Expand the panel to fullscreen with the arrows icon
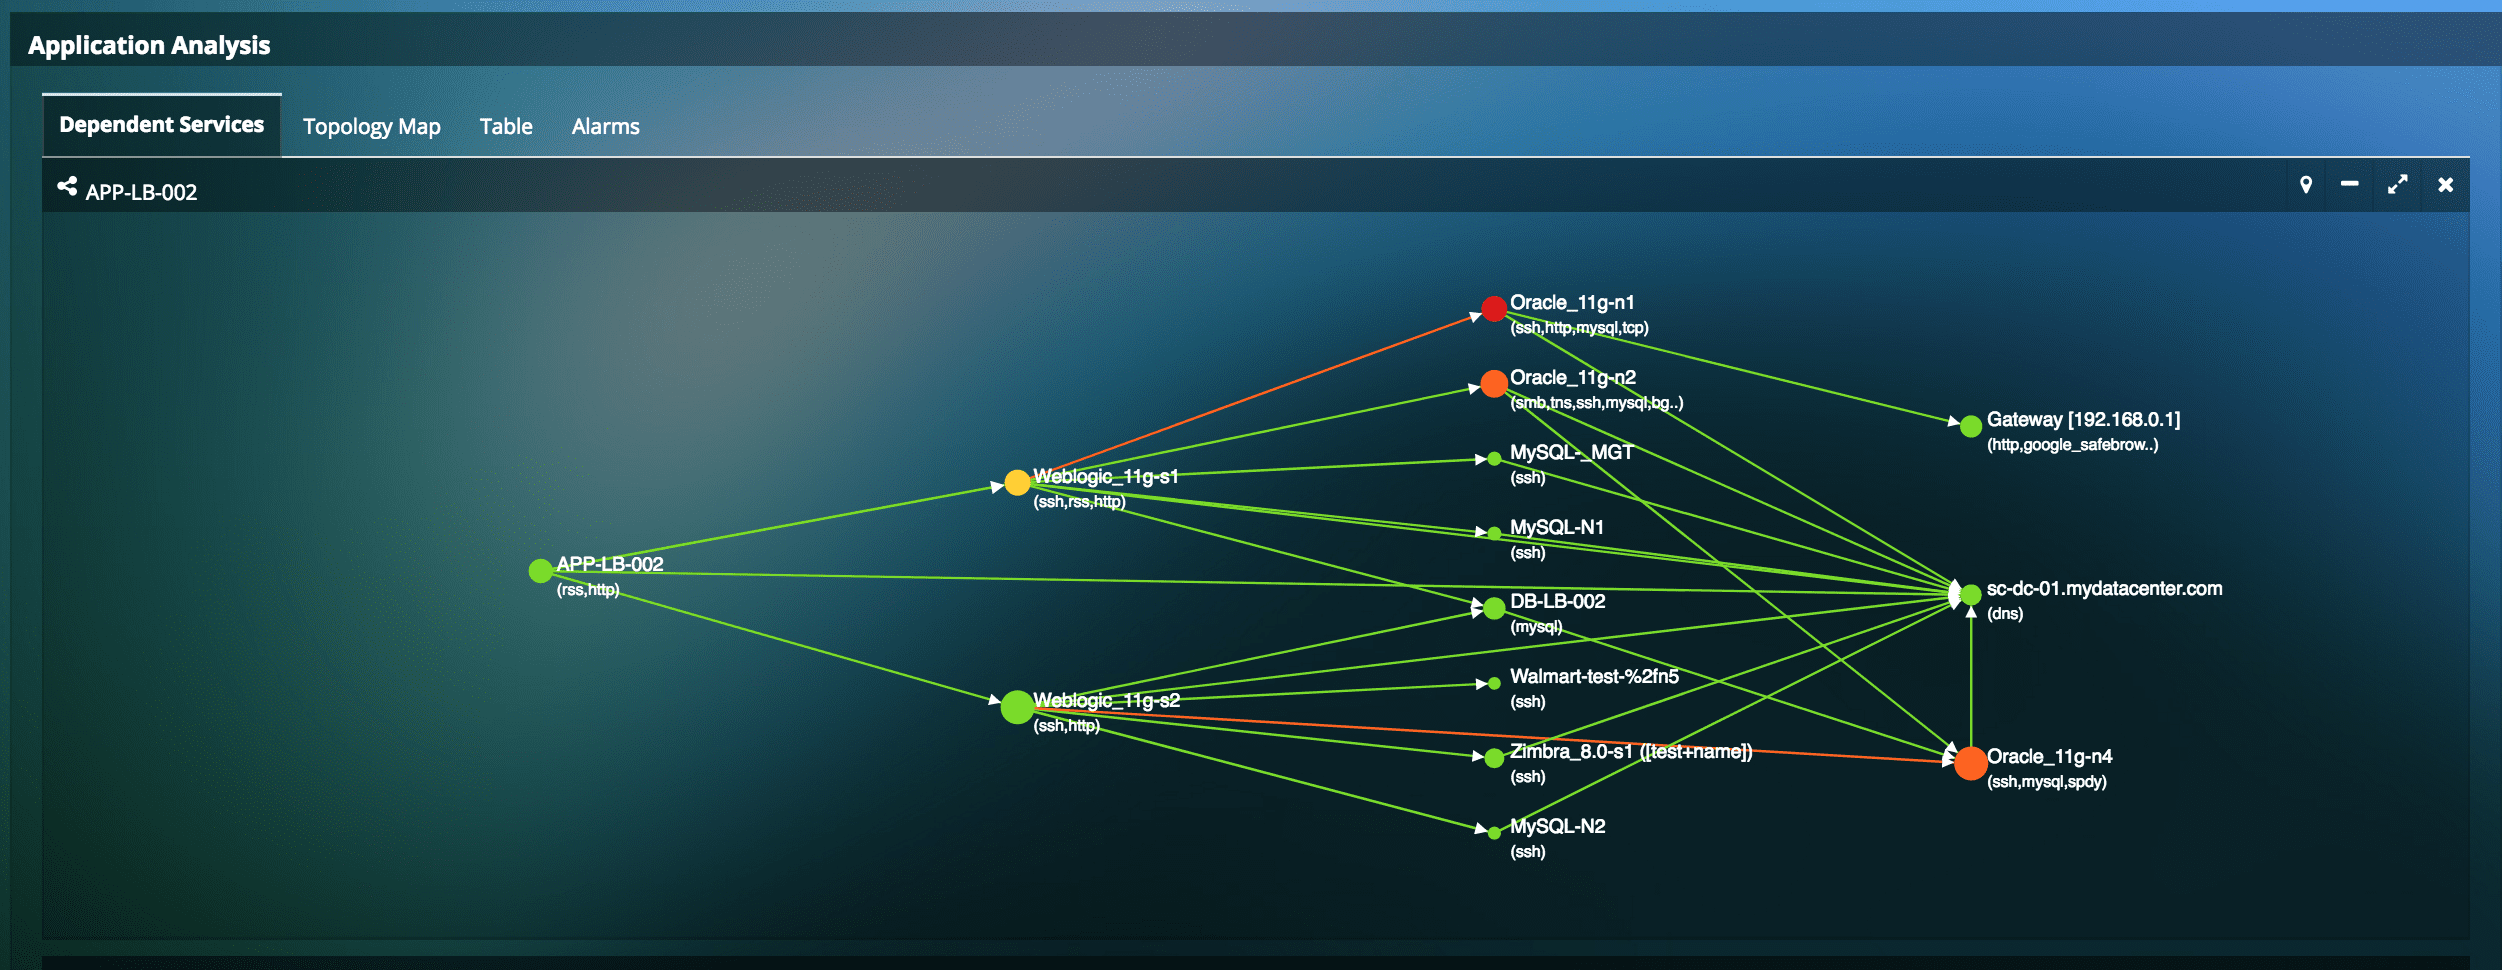The image size is (2502, 970). click(x=2397, y=185)
